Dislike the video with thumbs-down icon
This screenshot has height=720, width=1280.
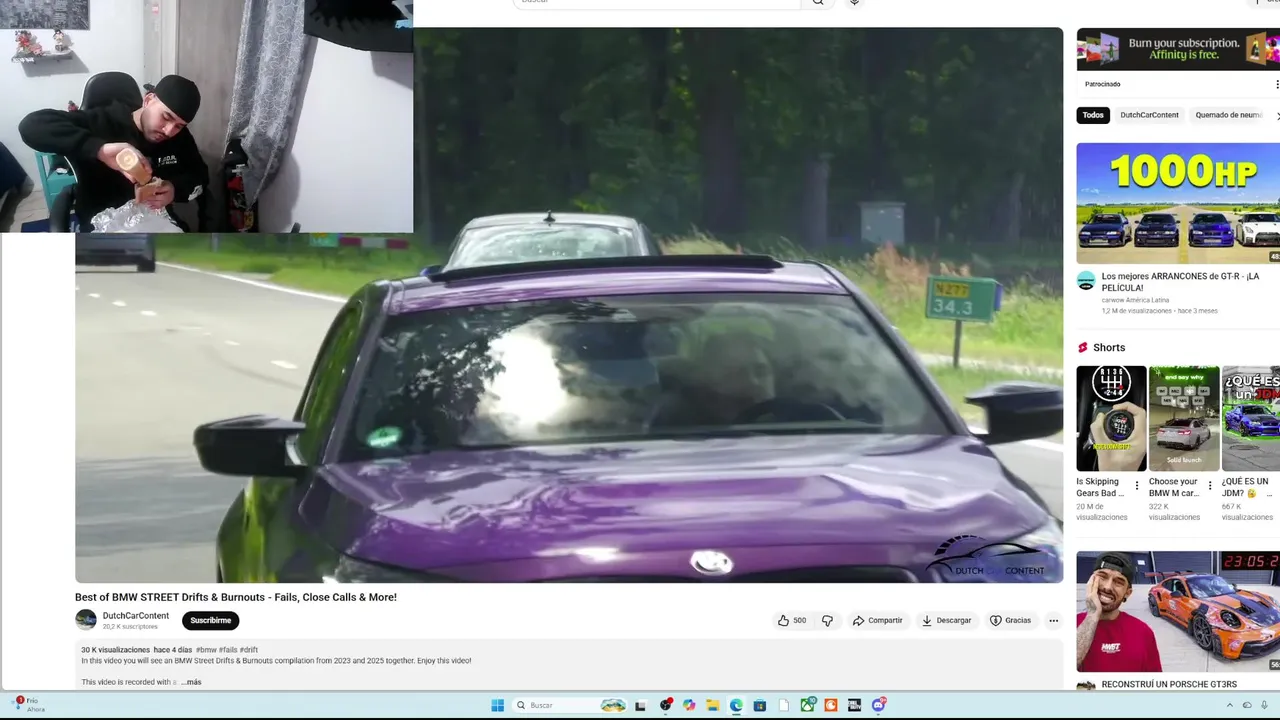click(827, 620)
